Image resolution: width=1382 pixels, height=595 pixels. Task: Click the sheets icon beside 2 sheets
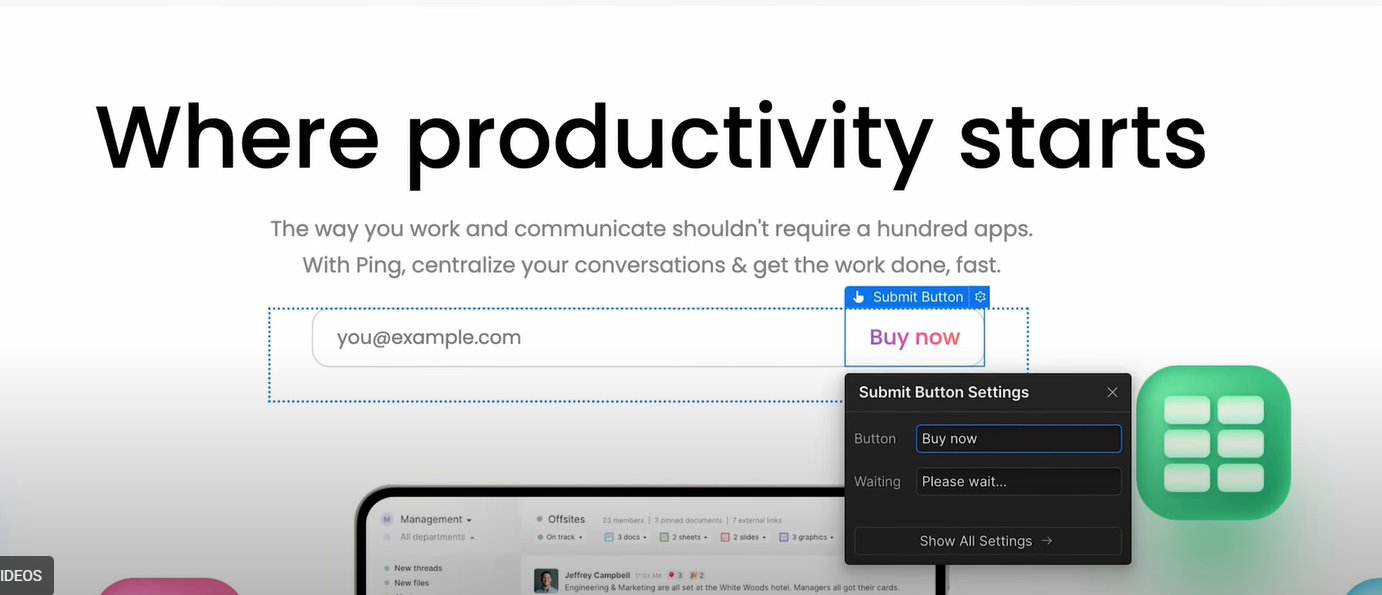click(x=664, y=537)
